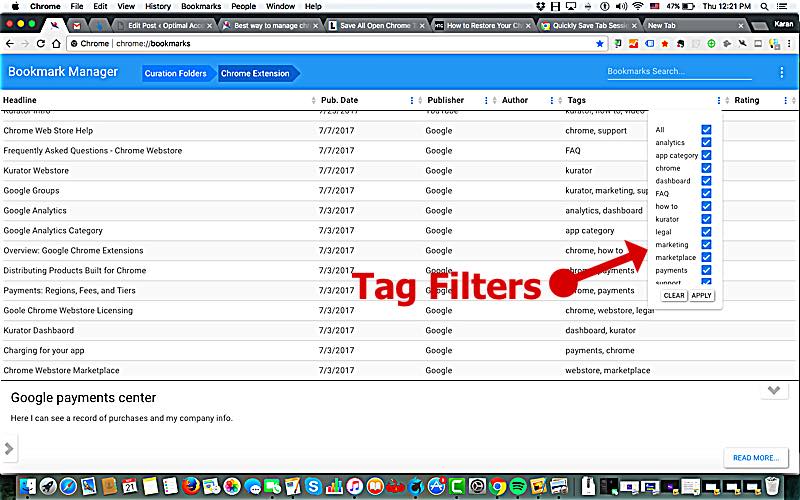
Task: Toggle the how to tag checkbox
Action: tap(706, 206)
